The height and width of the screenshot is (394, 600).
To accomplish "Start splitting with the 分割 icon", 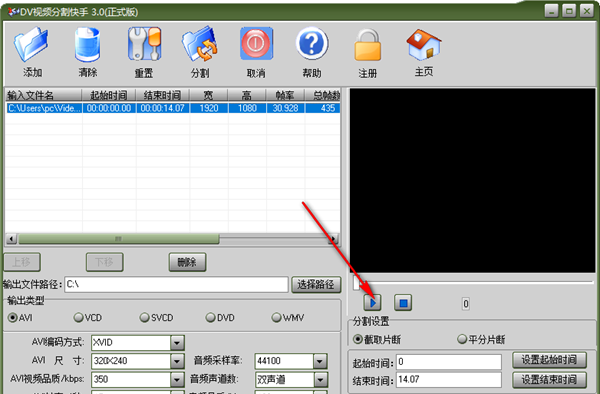I will point(200,44).
